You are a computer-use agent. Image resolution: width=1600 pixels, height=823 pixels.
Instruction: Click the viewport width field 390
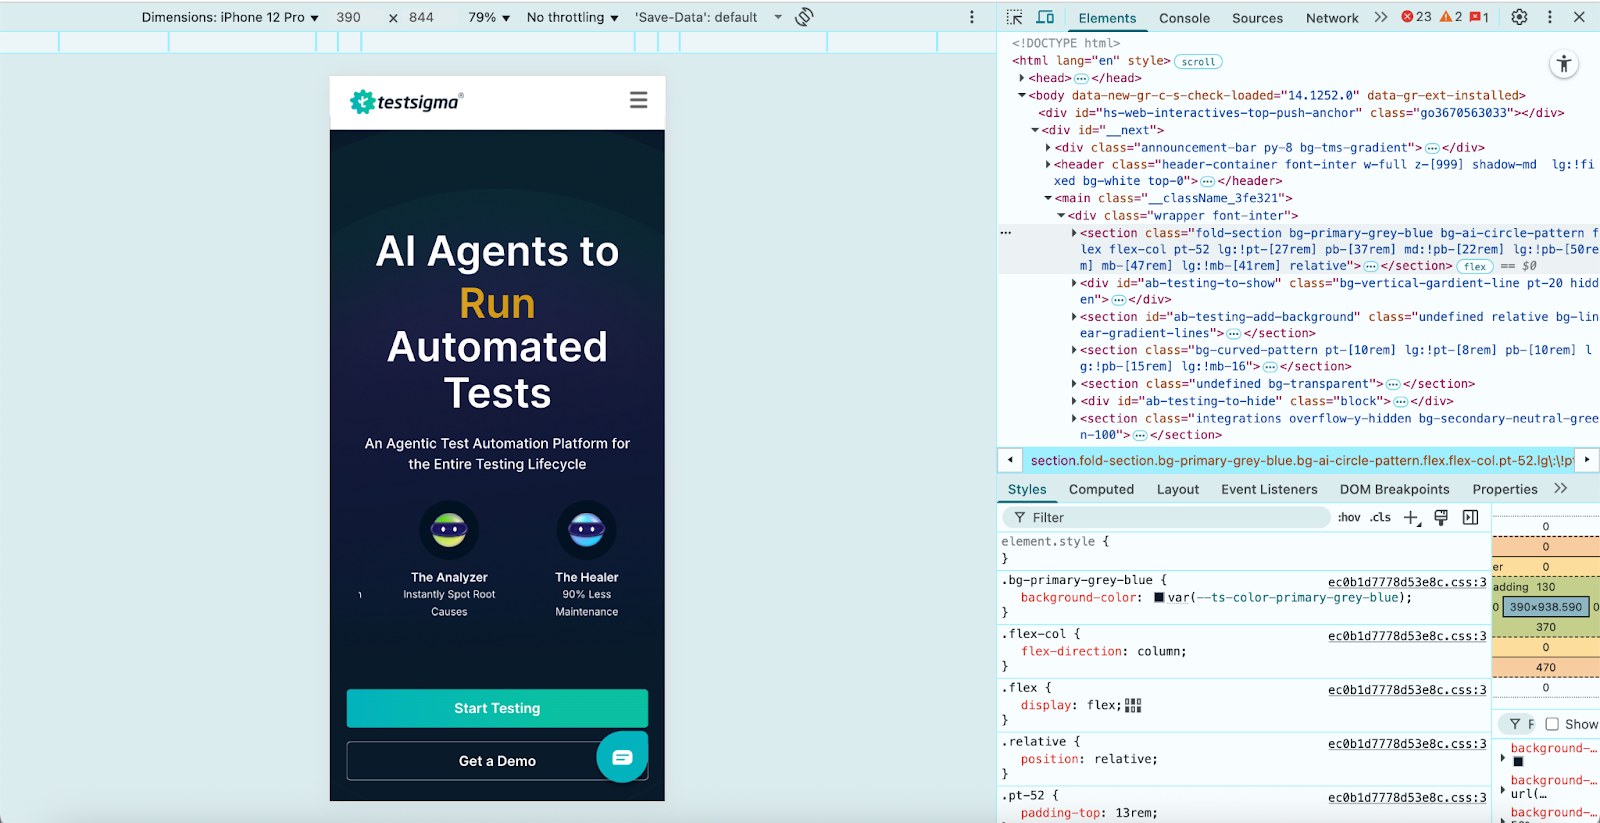(349, 17)
